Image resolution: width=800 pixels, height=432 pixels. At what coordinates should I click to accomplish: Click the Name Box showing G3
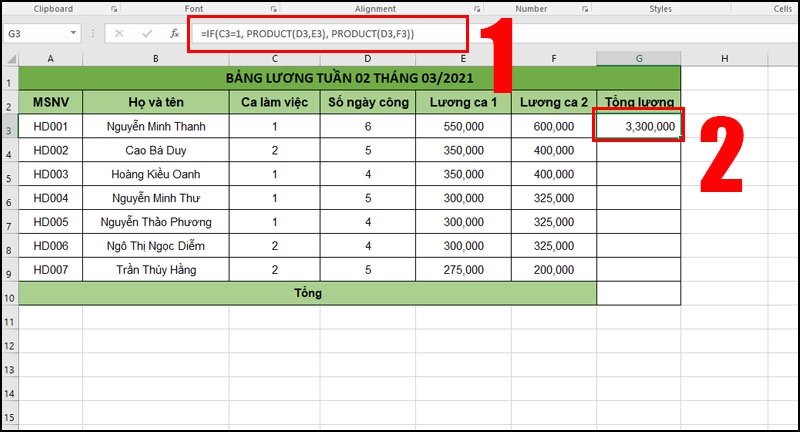click(x=40, y=33)
